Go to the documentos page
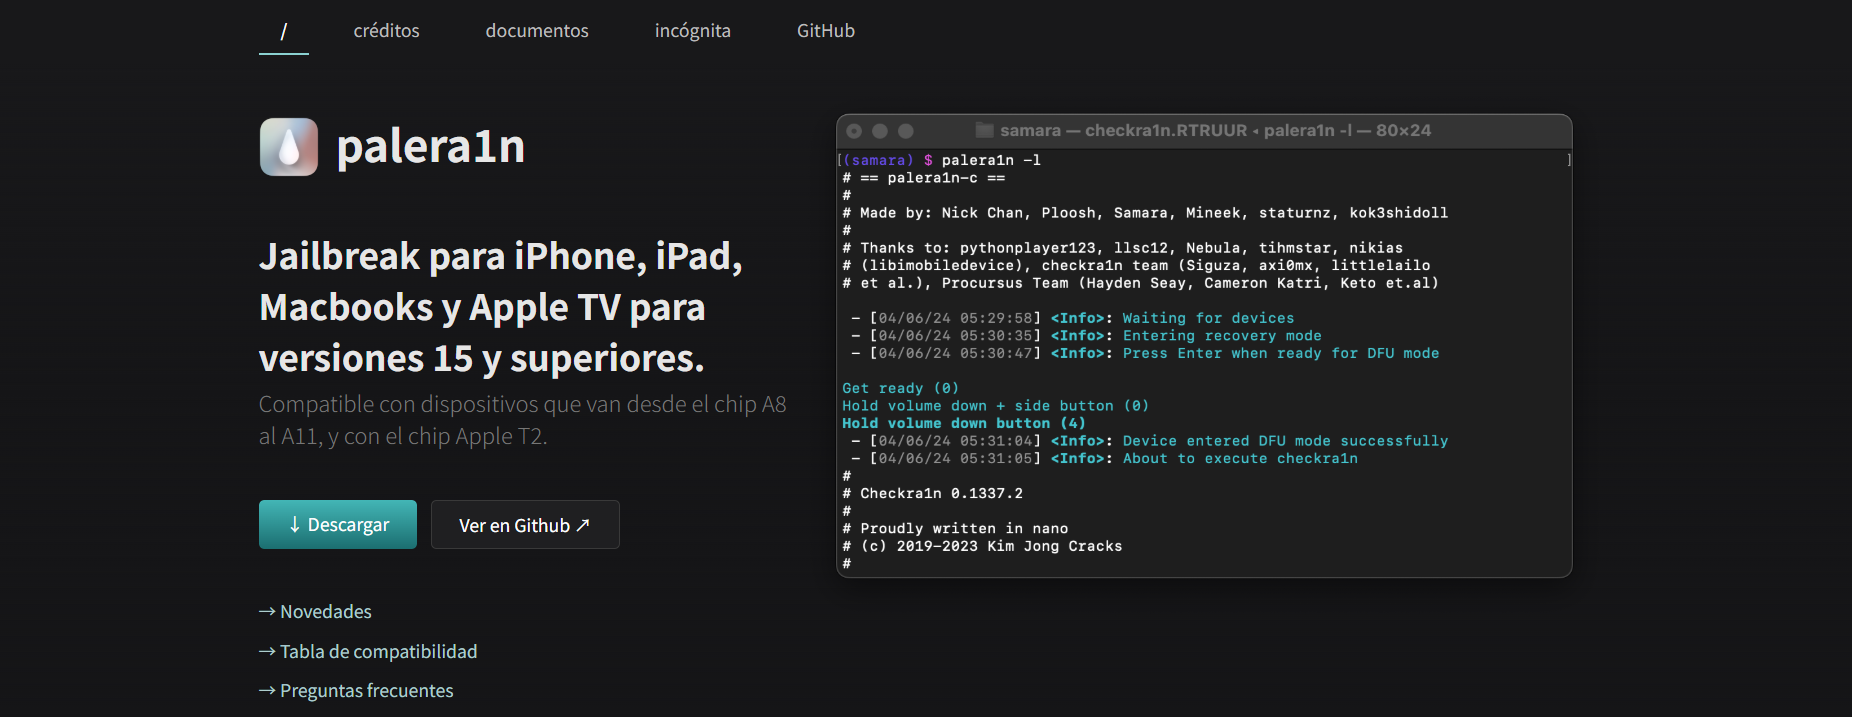 (537, 31)
